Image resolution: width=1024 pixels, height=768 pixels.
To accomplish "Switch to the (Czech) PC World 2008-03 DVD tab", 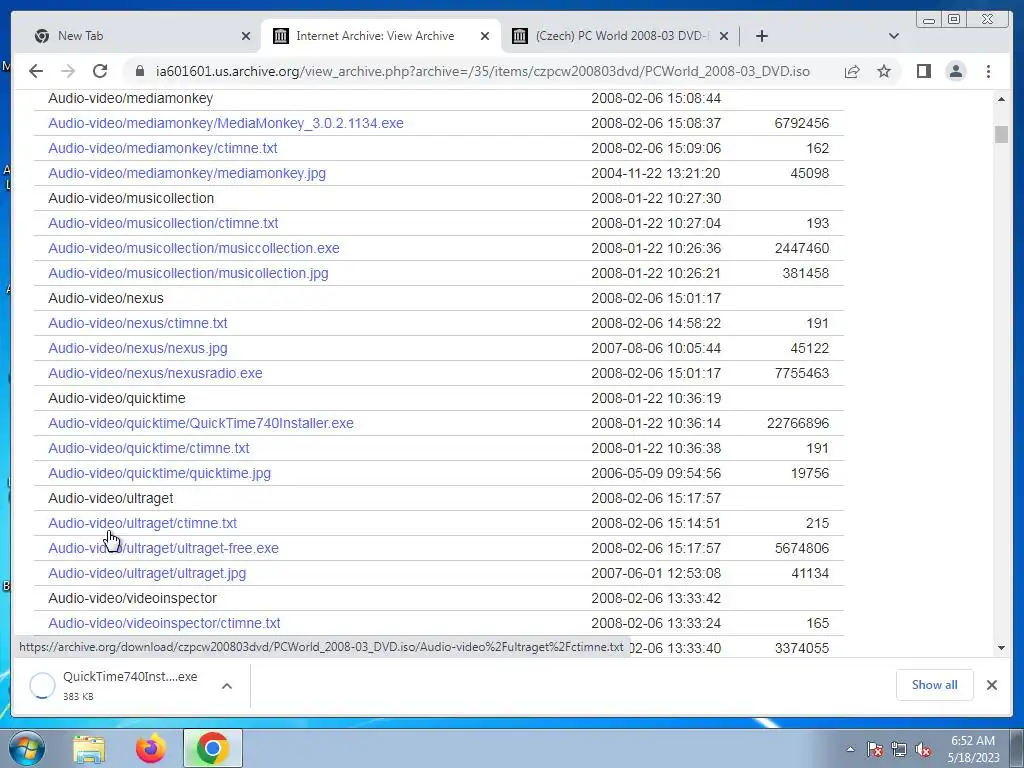I will [x=620, y=36].
